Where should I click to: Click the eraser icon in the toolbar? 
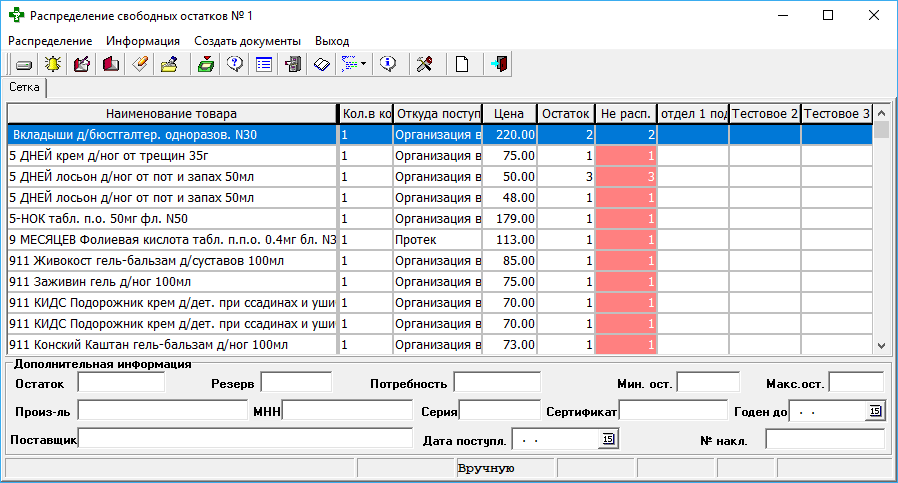tap(140, 64)
